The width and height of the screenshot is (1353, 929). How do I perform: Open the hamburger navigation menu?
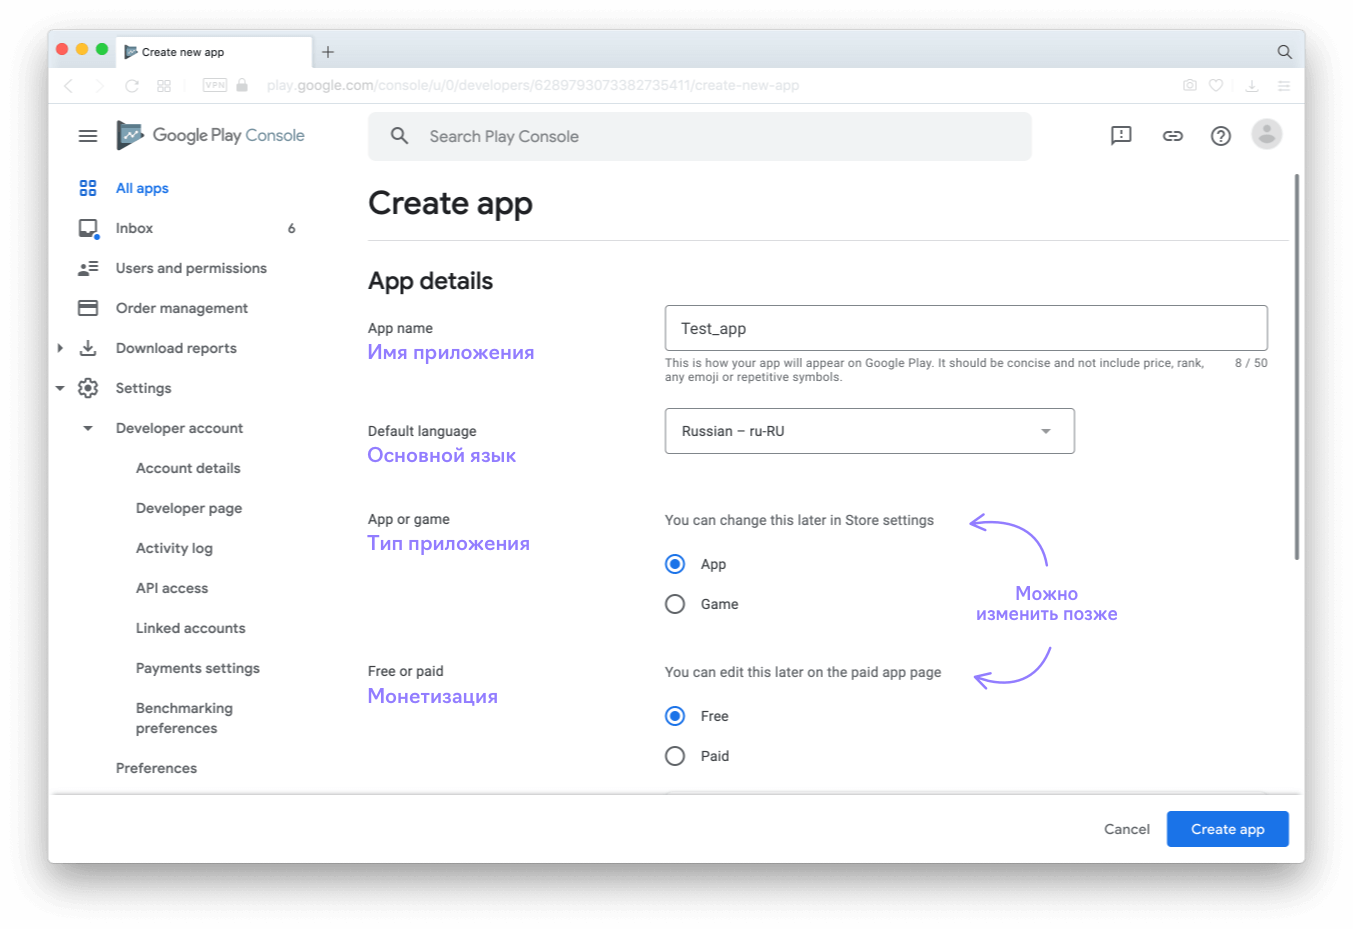88,136
